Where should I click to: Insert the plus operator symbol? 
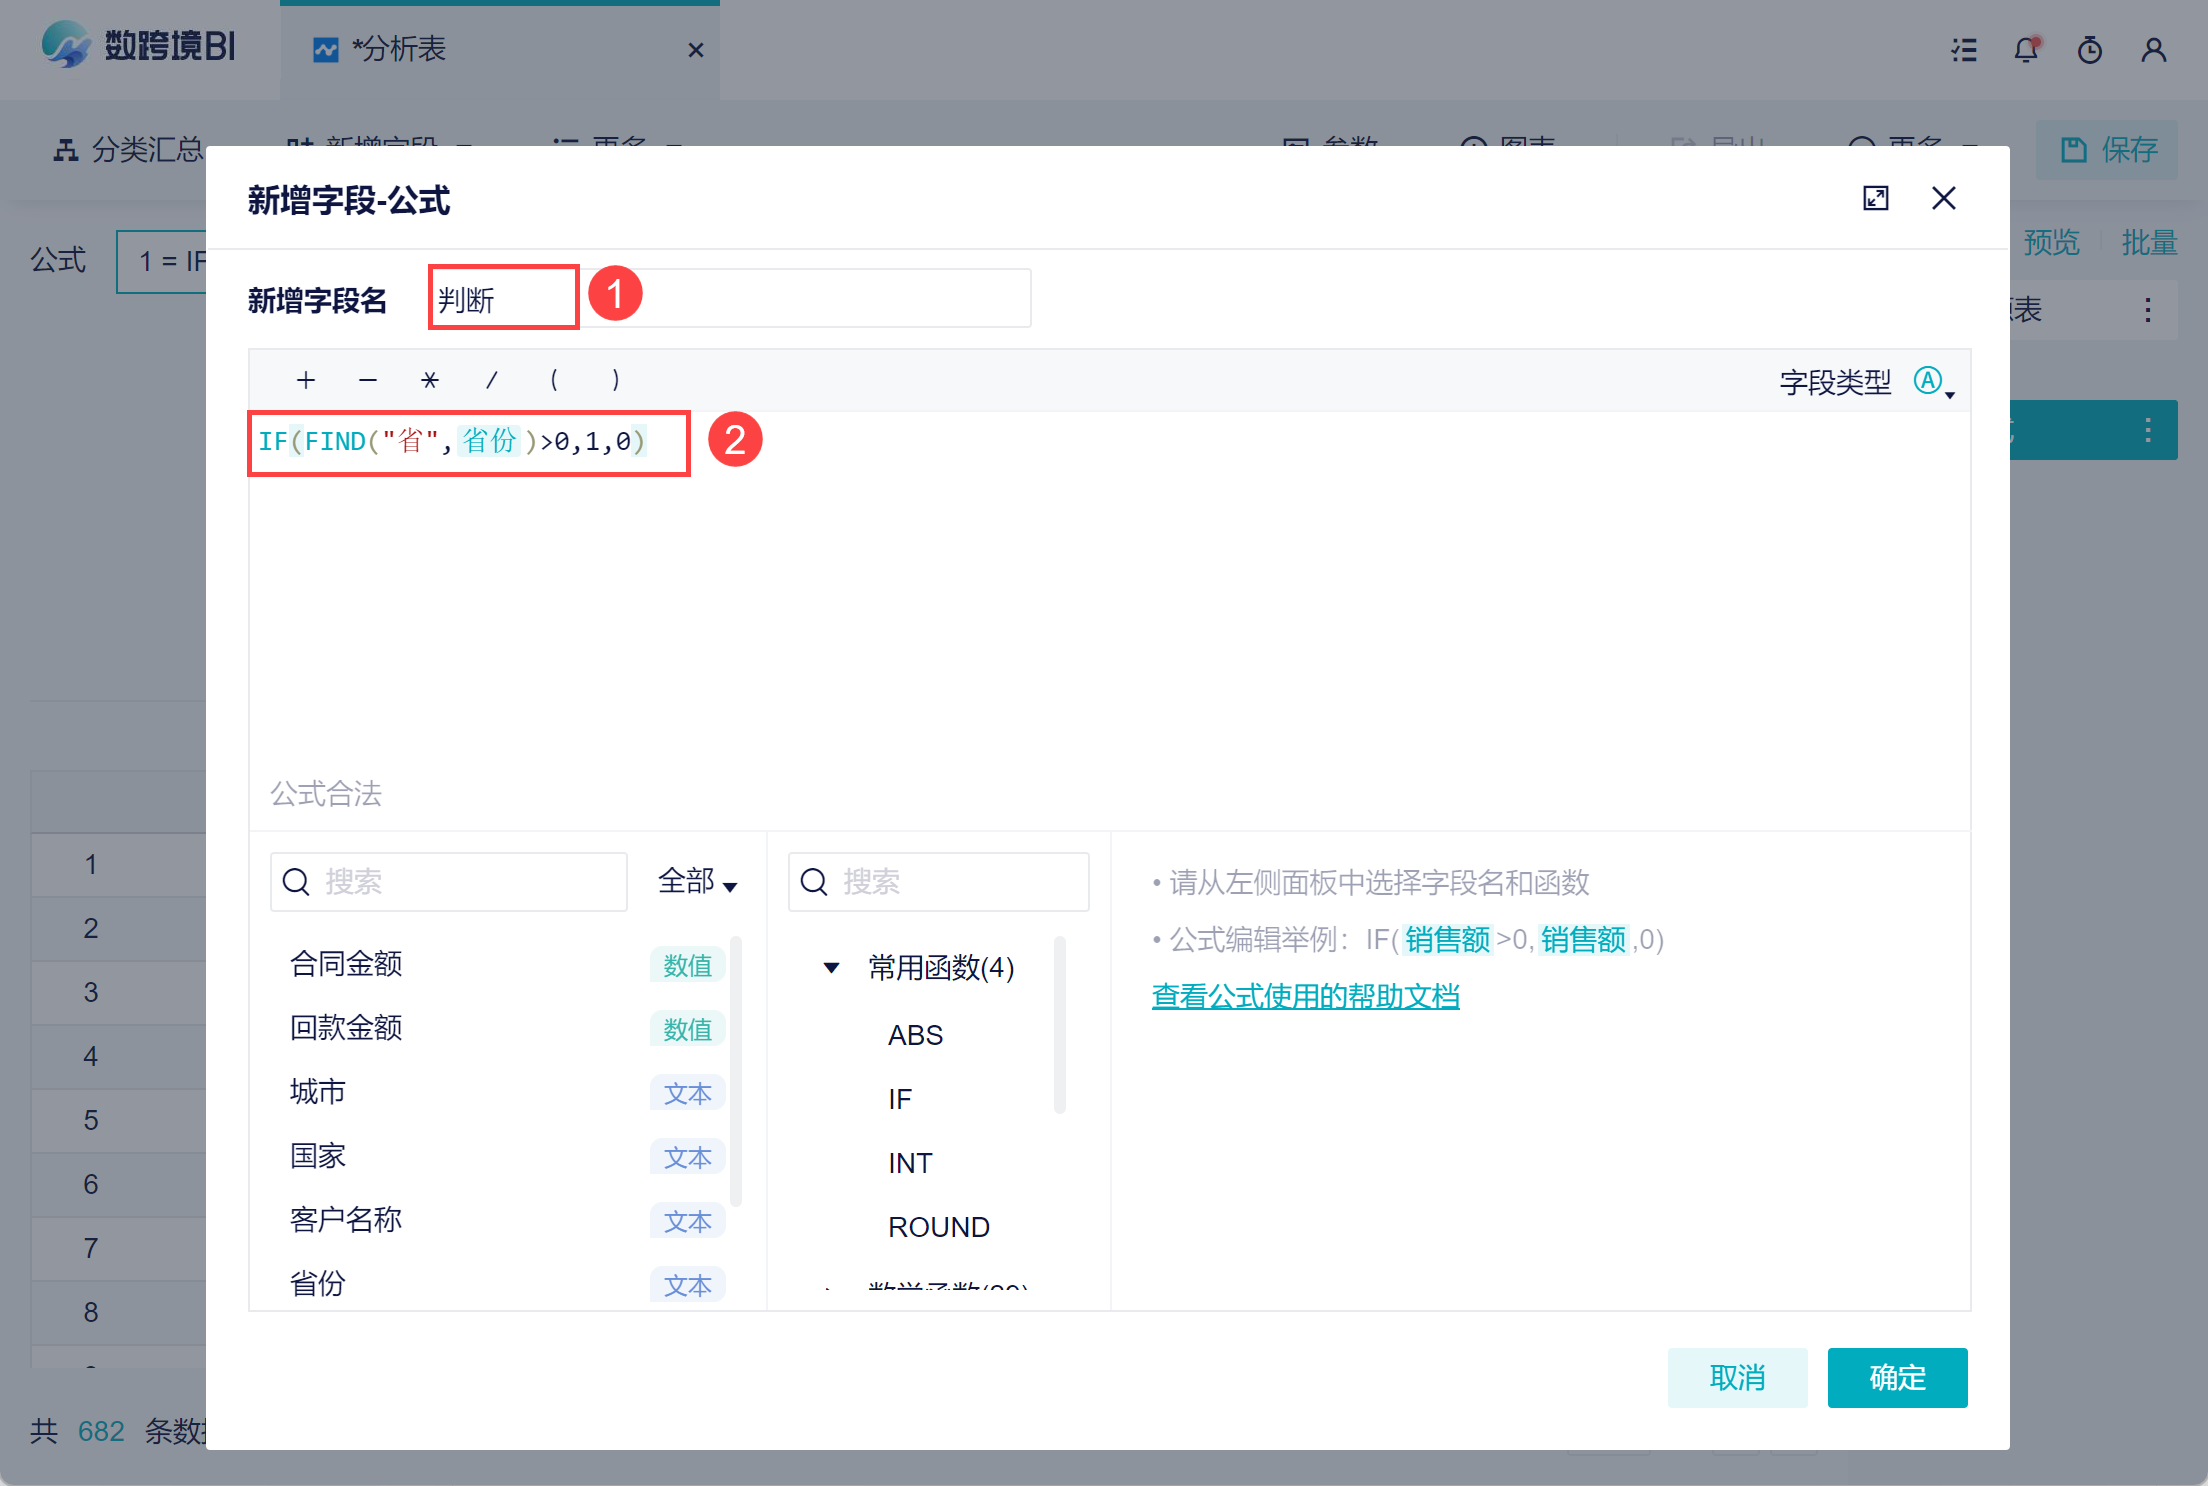click(x=306, y=380)
